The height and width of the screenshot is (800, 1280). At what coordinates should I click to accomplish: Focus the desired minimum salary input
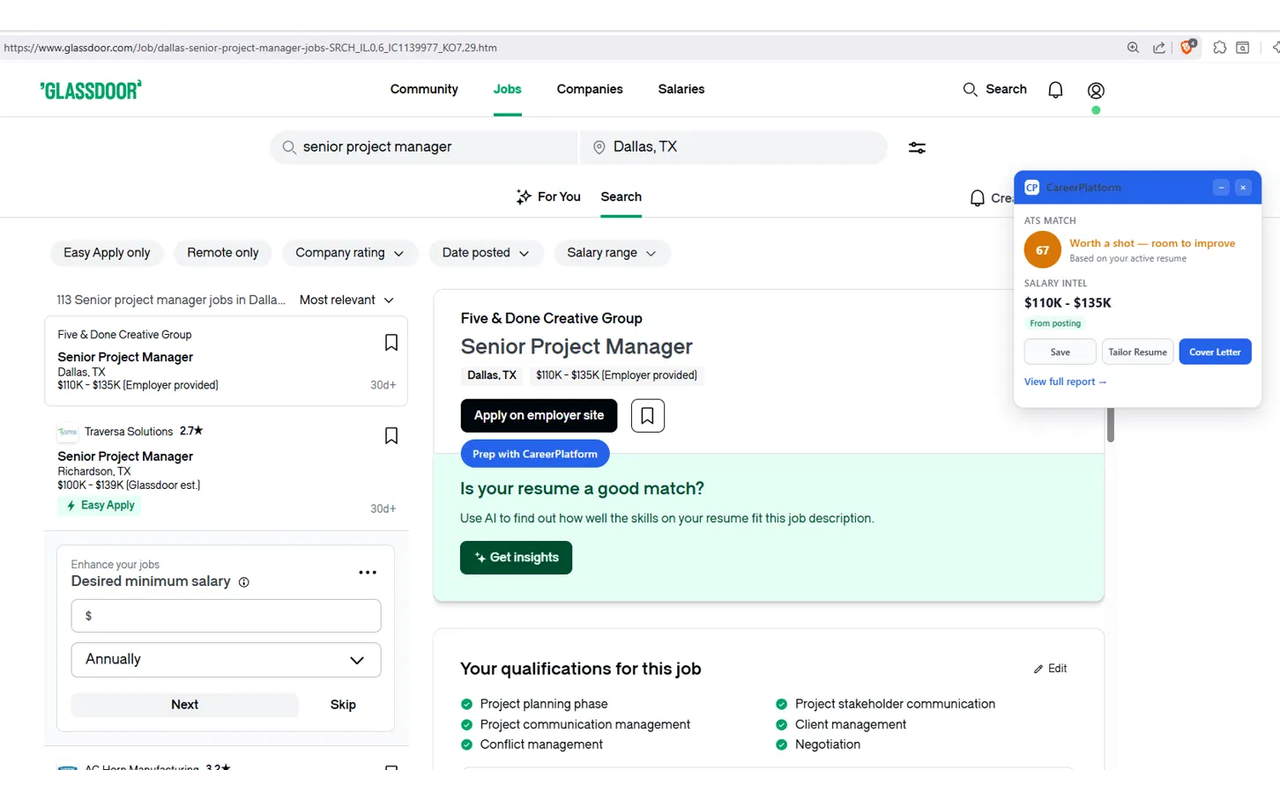pos(226,616)
